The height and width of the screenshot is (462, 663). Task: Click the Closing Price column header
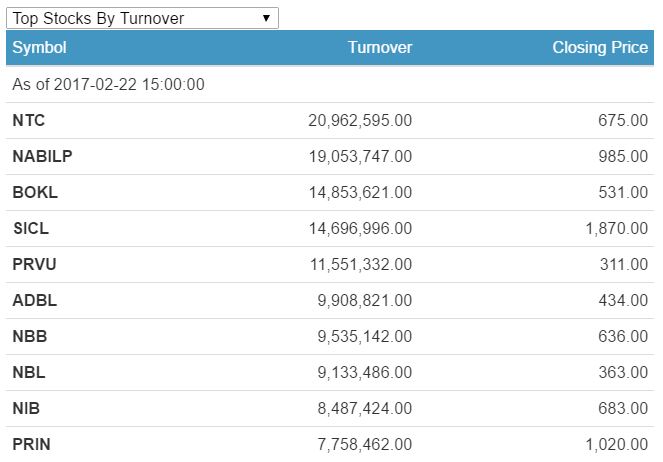point(599,48)
